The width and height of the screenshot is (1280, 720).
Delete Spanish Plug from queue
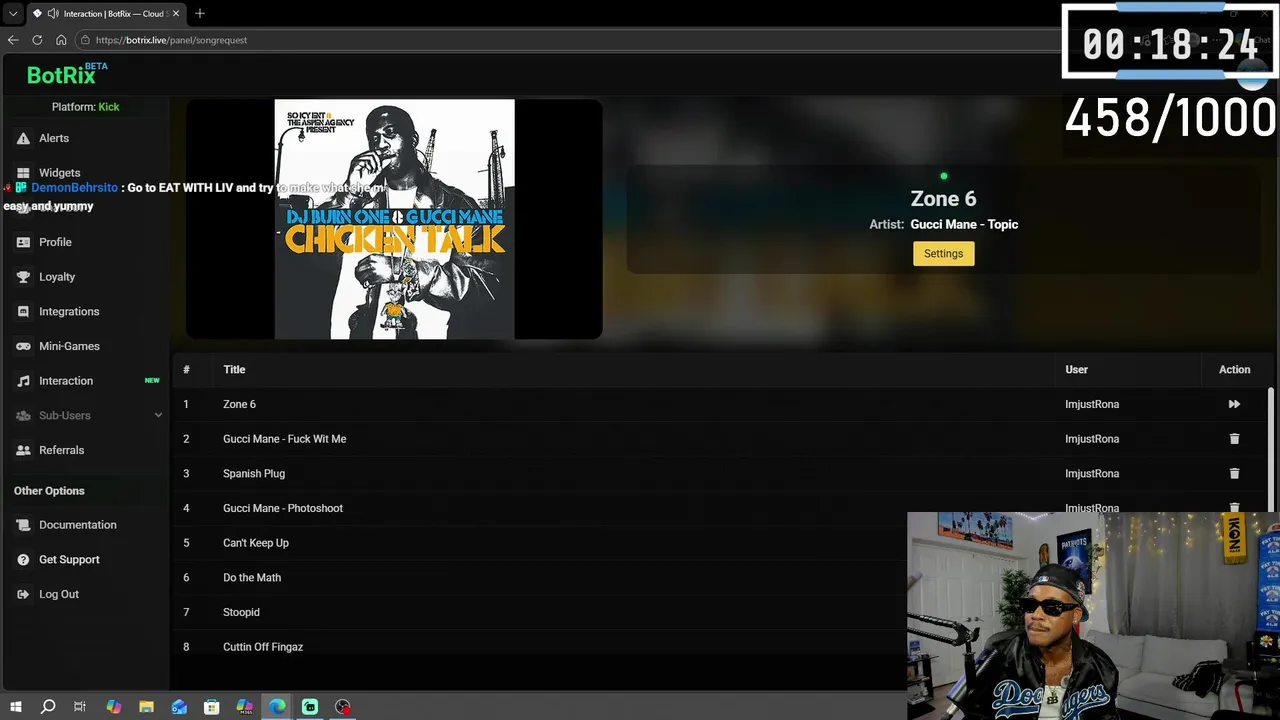tap(1234, 473)
